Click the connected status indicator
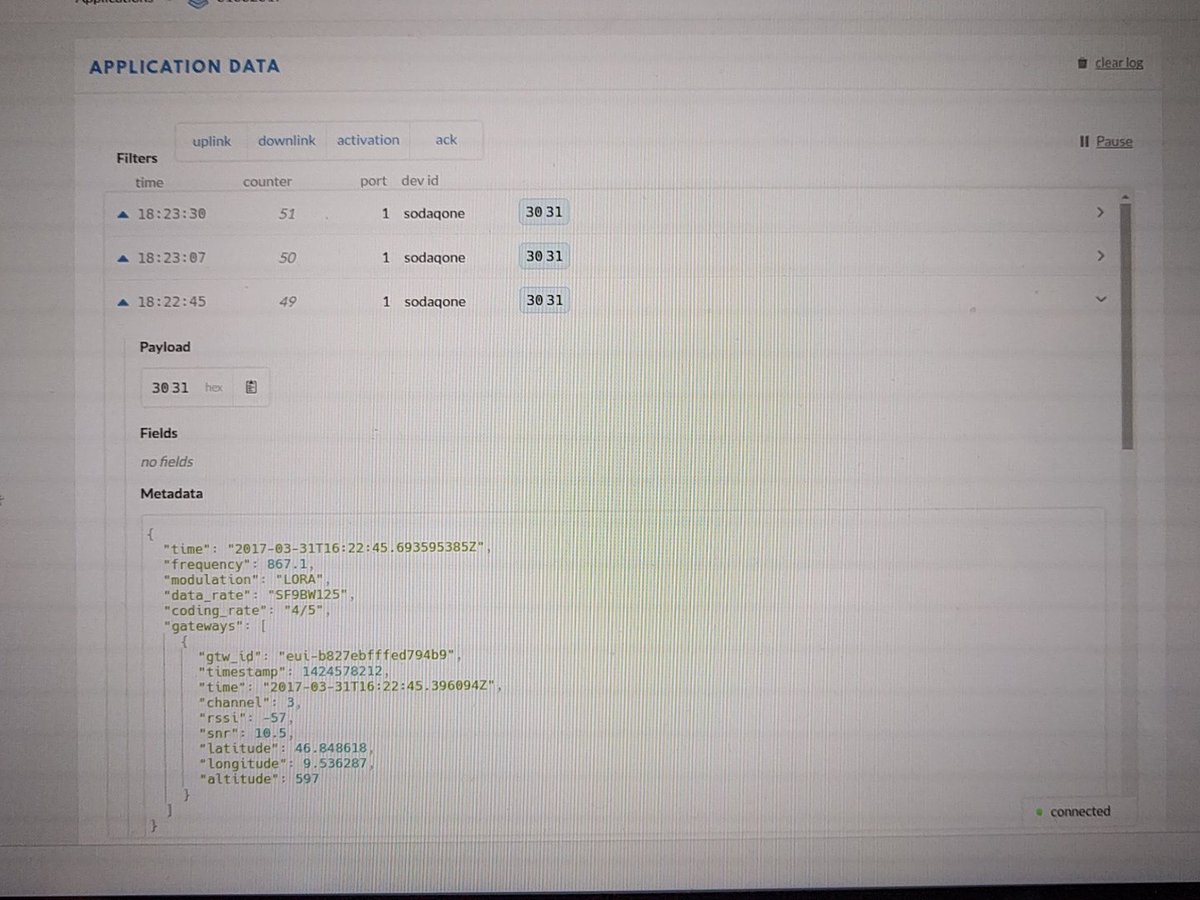 pyautogui.click(x=1073, y=812)
